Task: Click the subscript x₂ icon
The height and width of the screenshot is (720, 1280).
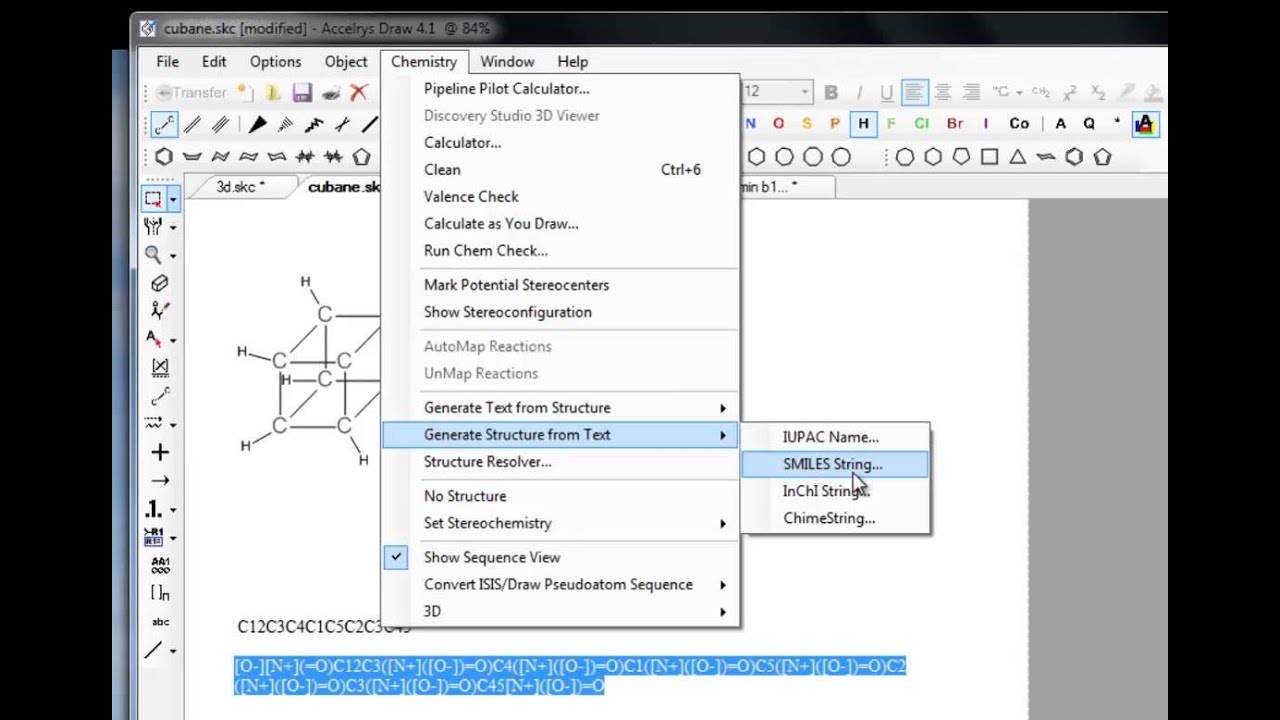Action: tap(1098, 93)
